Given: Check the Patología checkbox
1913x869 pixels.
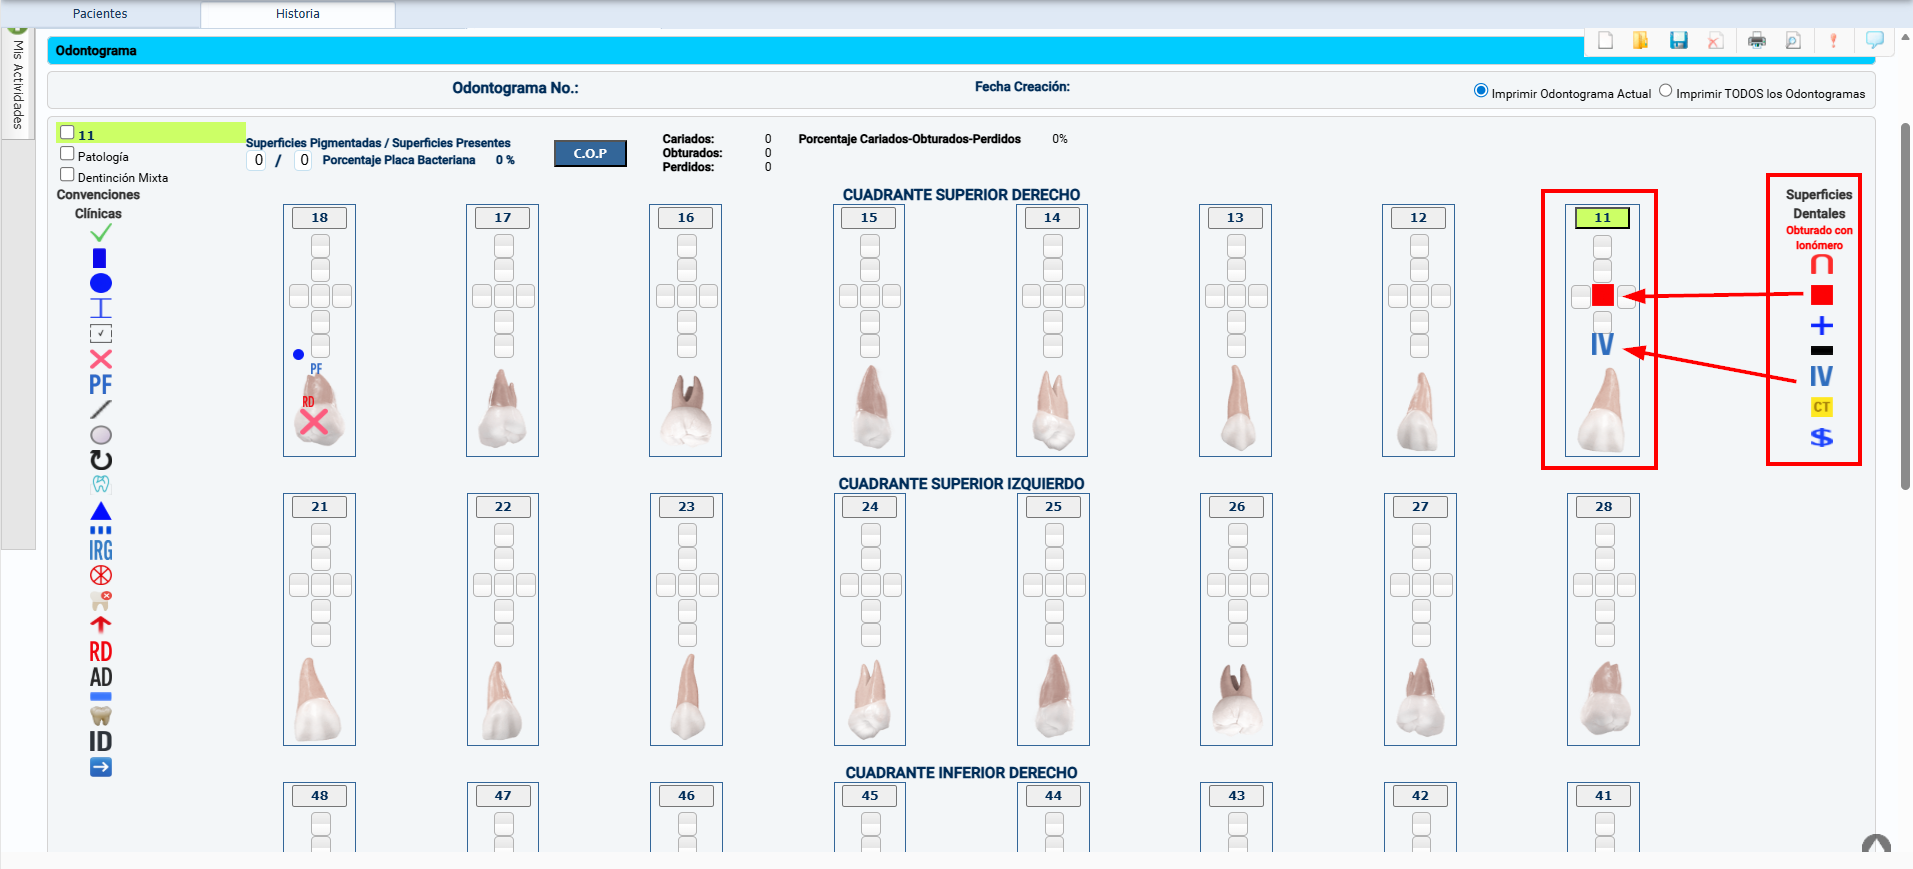Looking at the screenshot, I should [67, 154].
